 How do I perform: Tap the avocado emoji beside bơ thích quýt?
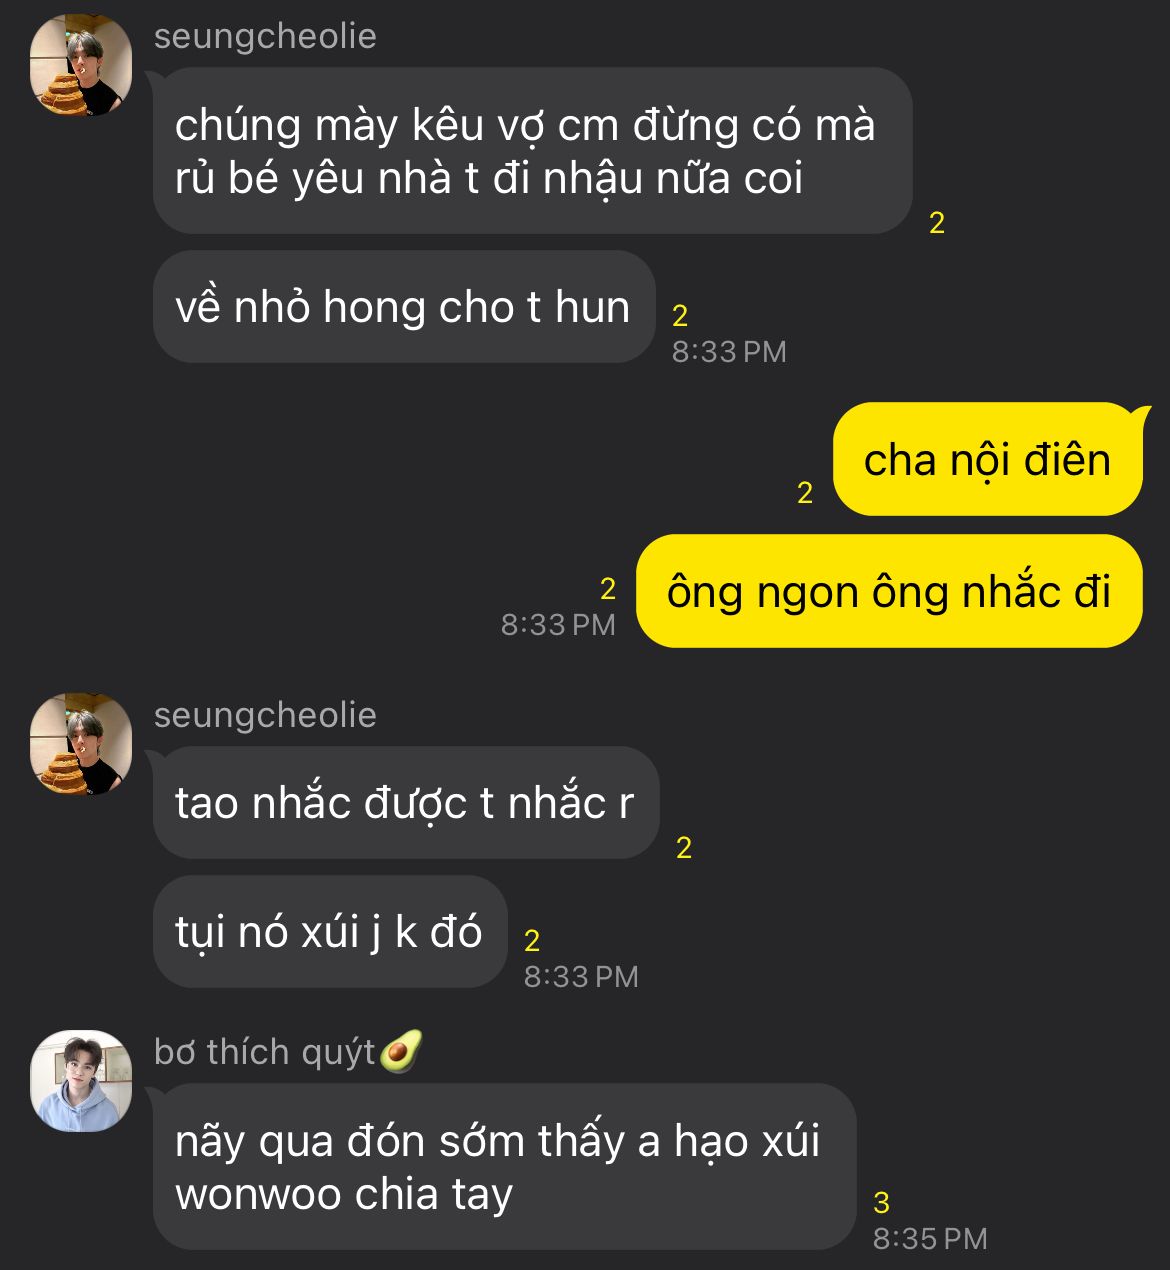click(400, 1051)
